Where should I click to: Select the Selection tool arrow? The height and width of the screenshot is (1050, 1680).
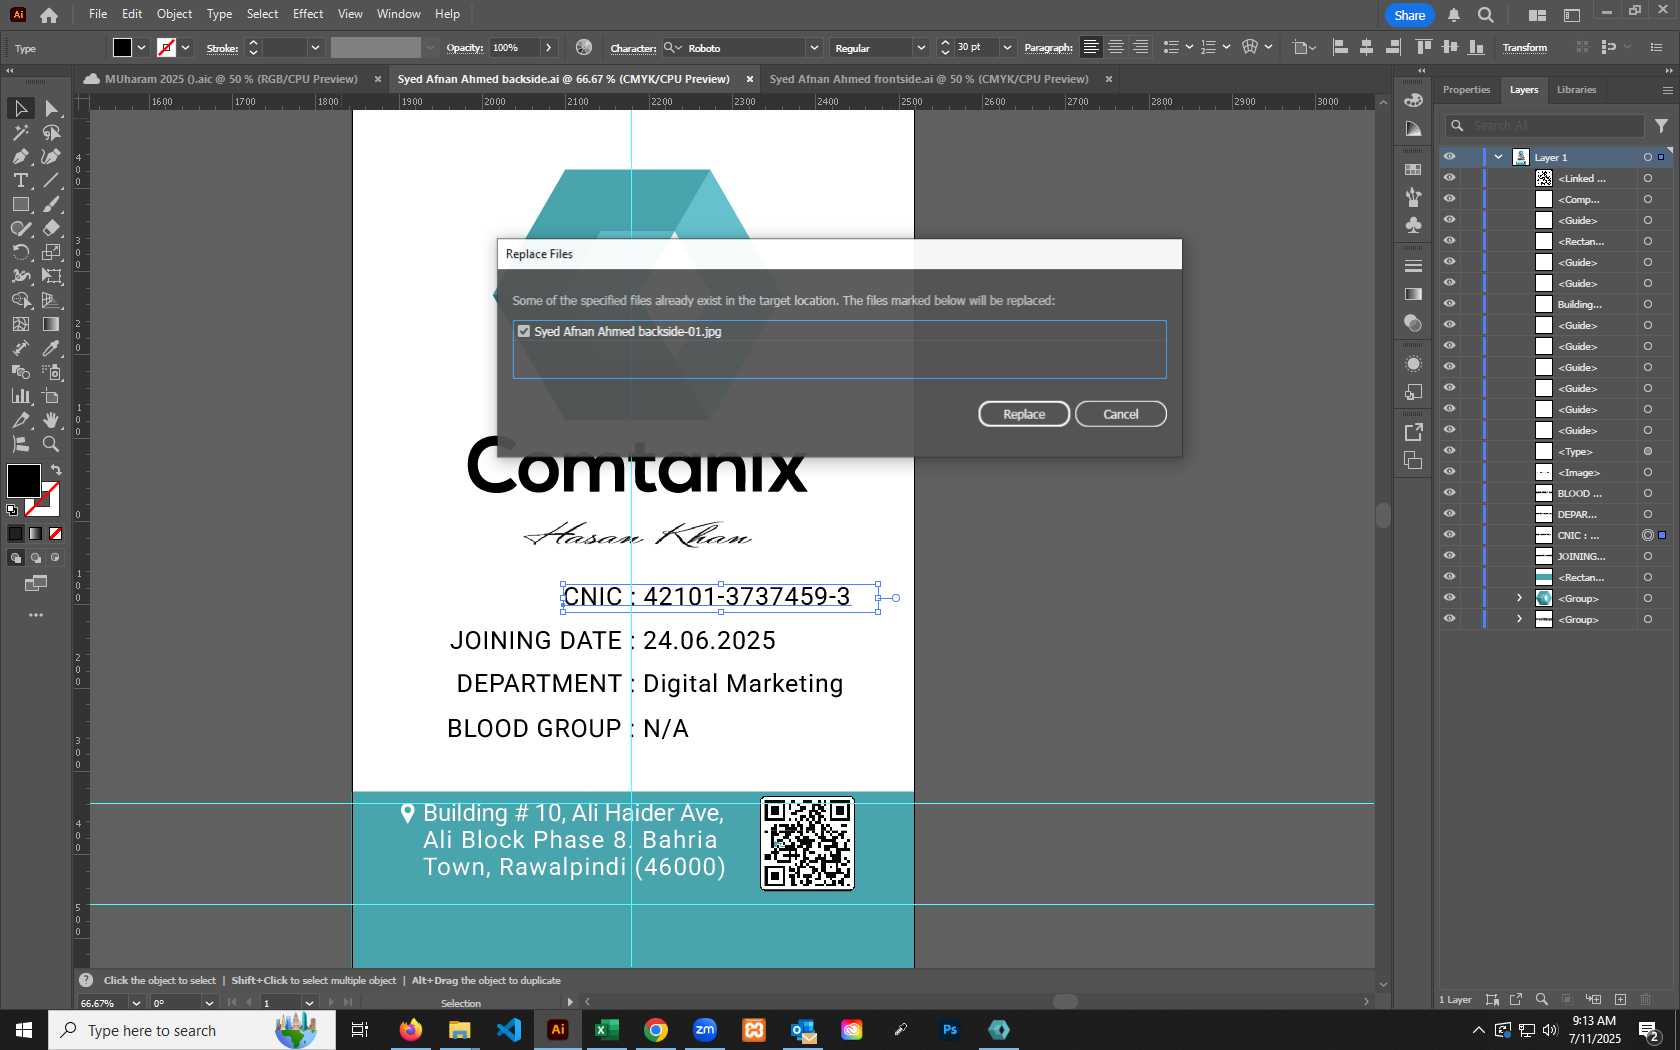[x=20, y=108]
